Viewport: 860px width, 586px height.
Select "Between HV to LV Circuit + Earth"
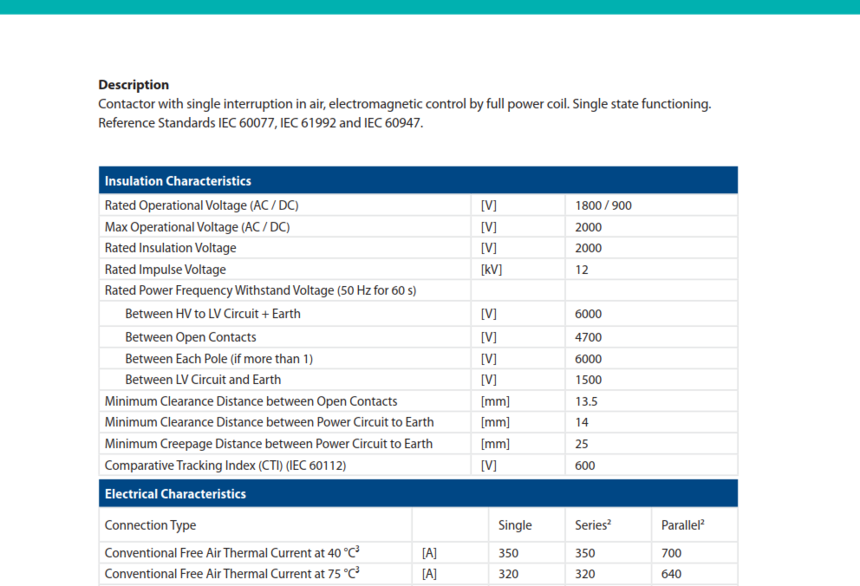[213, 313]
